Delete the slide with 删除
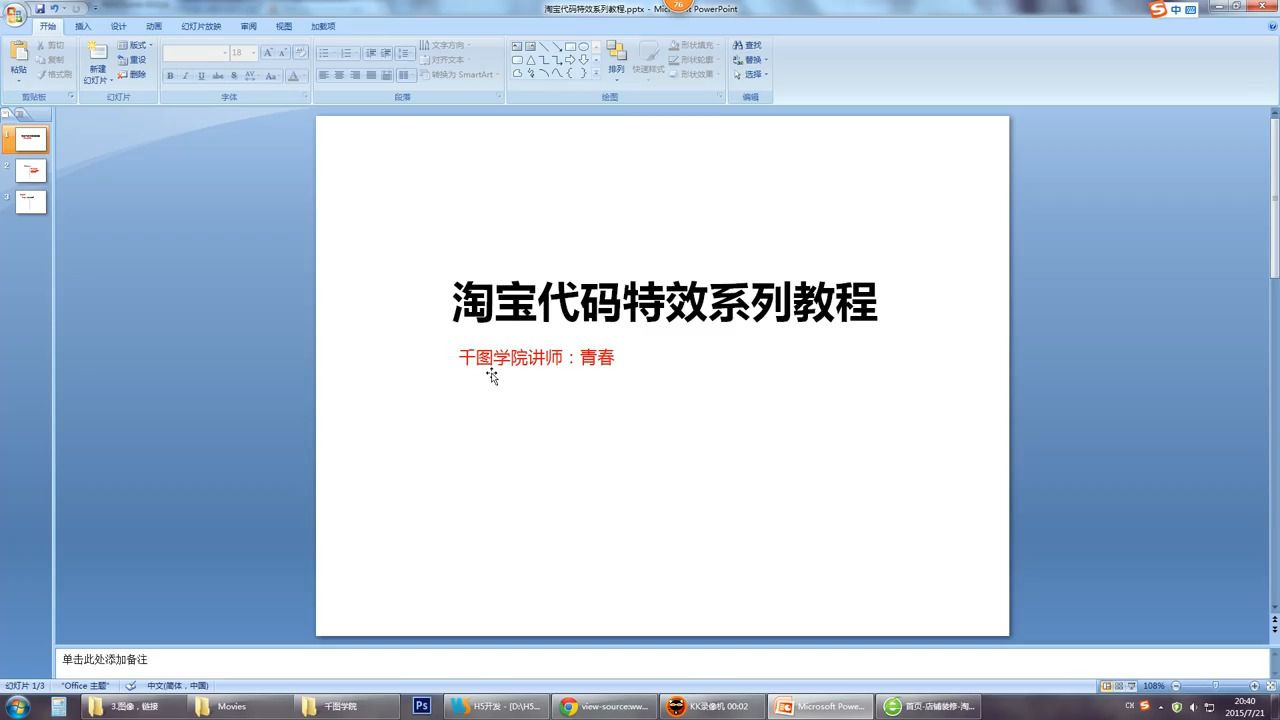This screenshot has height=720, width=1280. (x=132, y=74)
